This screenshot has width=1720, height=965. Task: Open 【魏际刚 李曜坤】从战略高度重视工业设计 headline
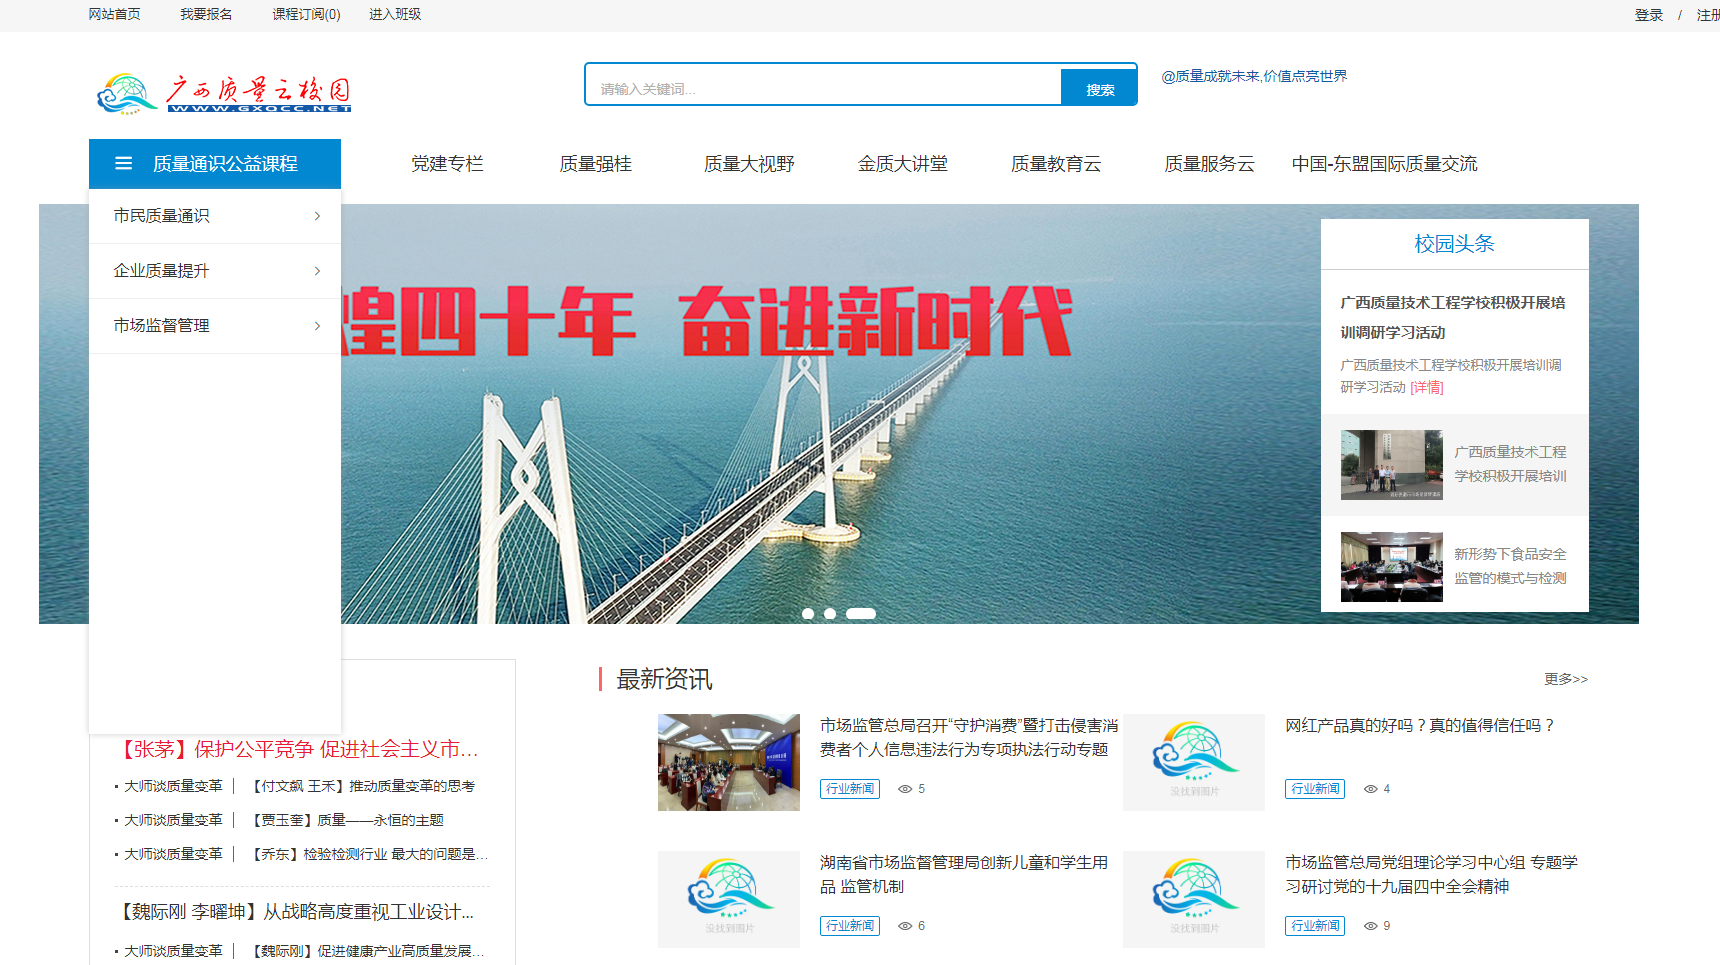coord(295,912)
